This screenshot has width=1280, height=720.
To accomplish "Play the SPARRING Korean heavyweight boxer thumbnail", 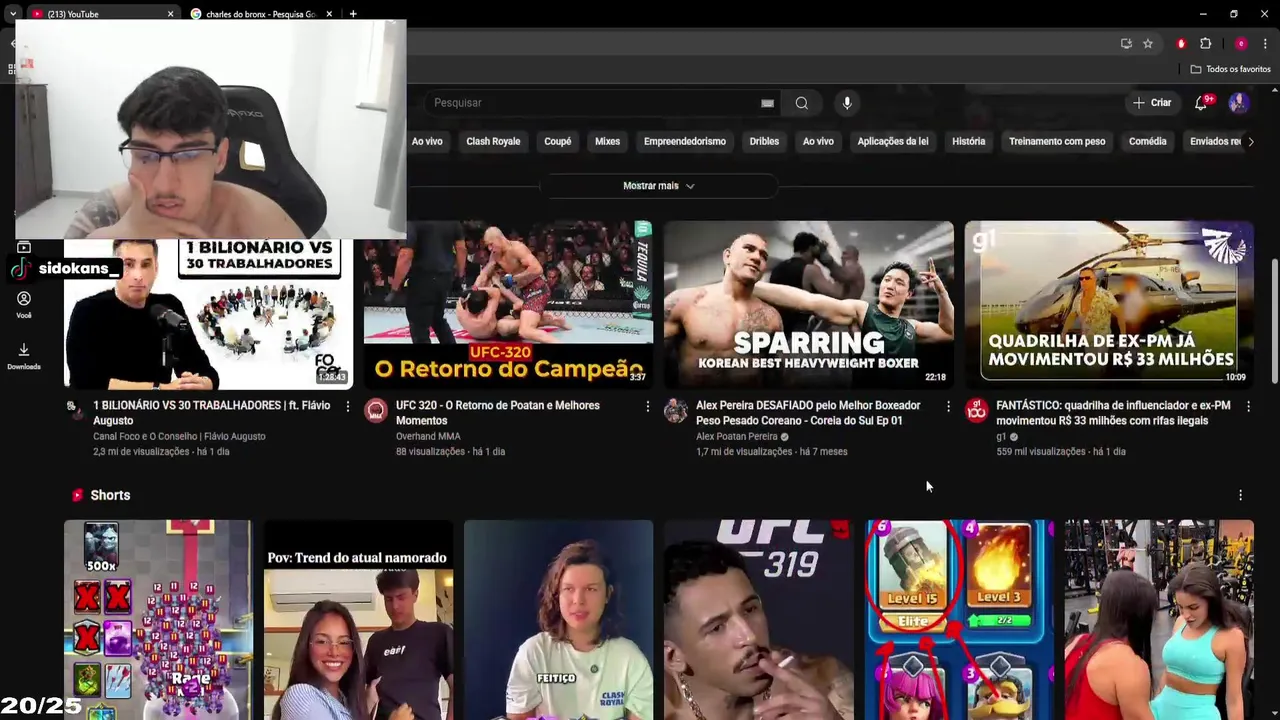I will pyautogui.click(x=809, y=305).
